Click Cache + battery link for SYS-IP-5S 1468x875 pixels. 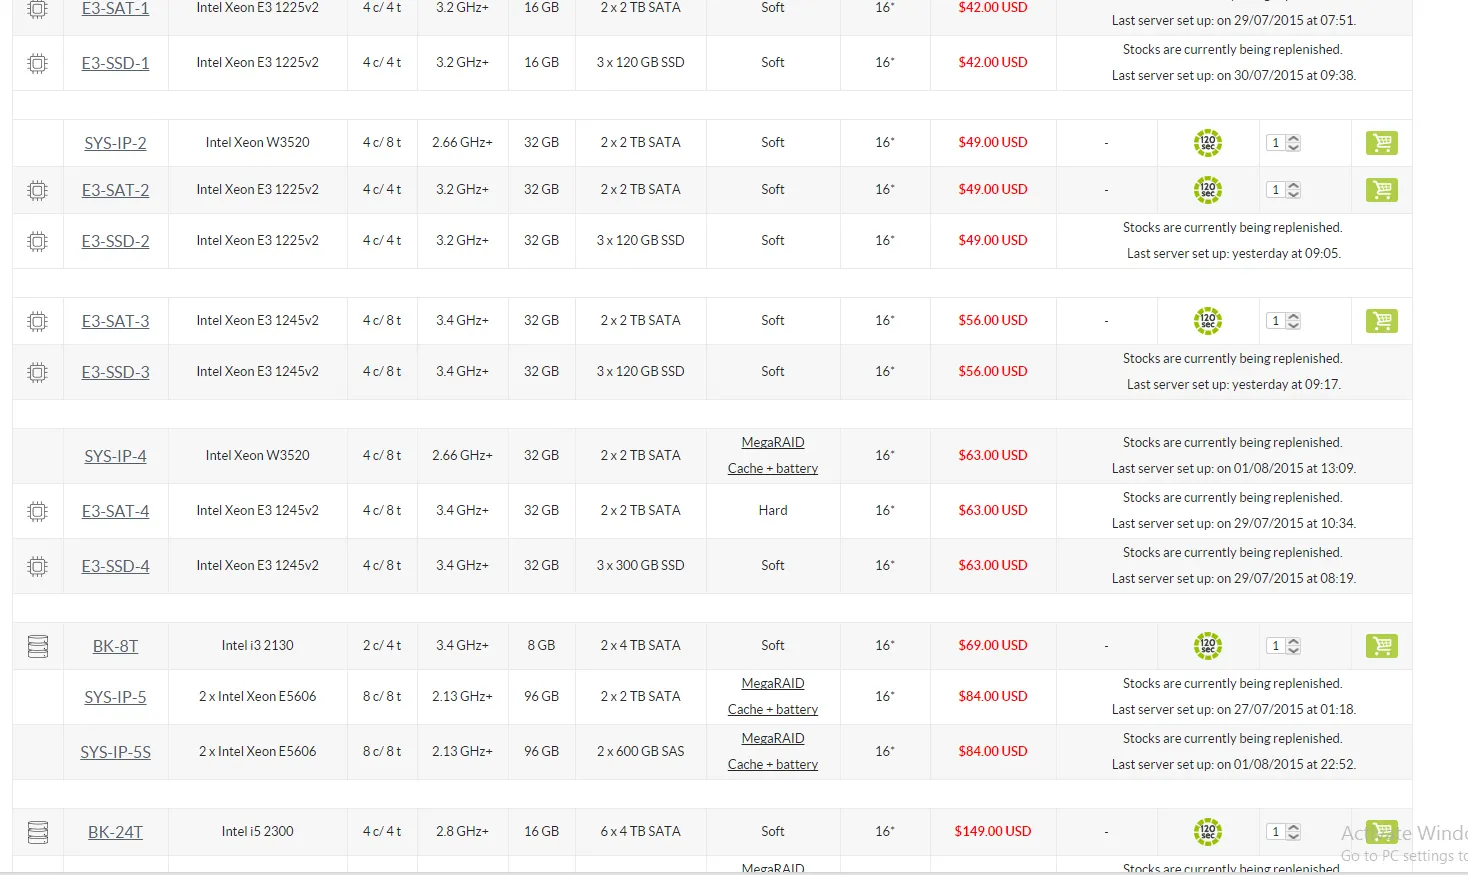pos(772,764)
